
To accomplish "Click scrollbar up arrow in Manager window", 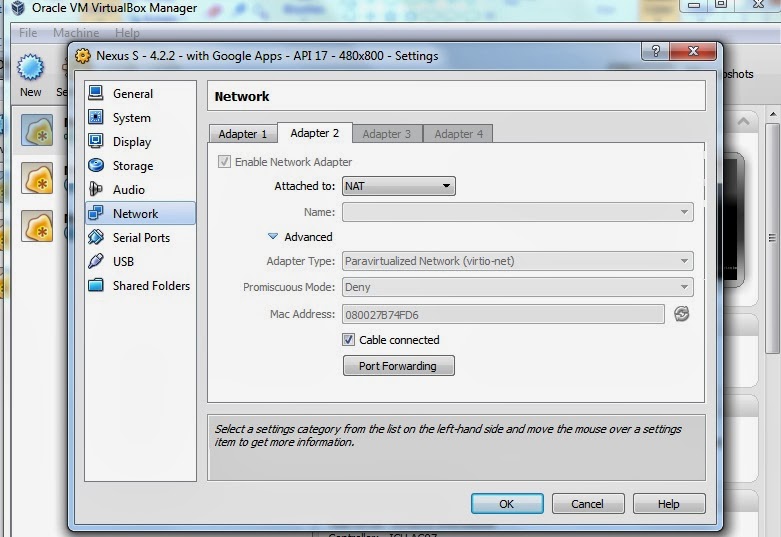I will point(773,115).
